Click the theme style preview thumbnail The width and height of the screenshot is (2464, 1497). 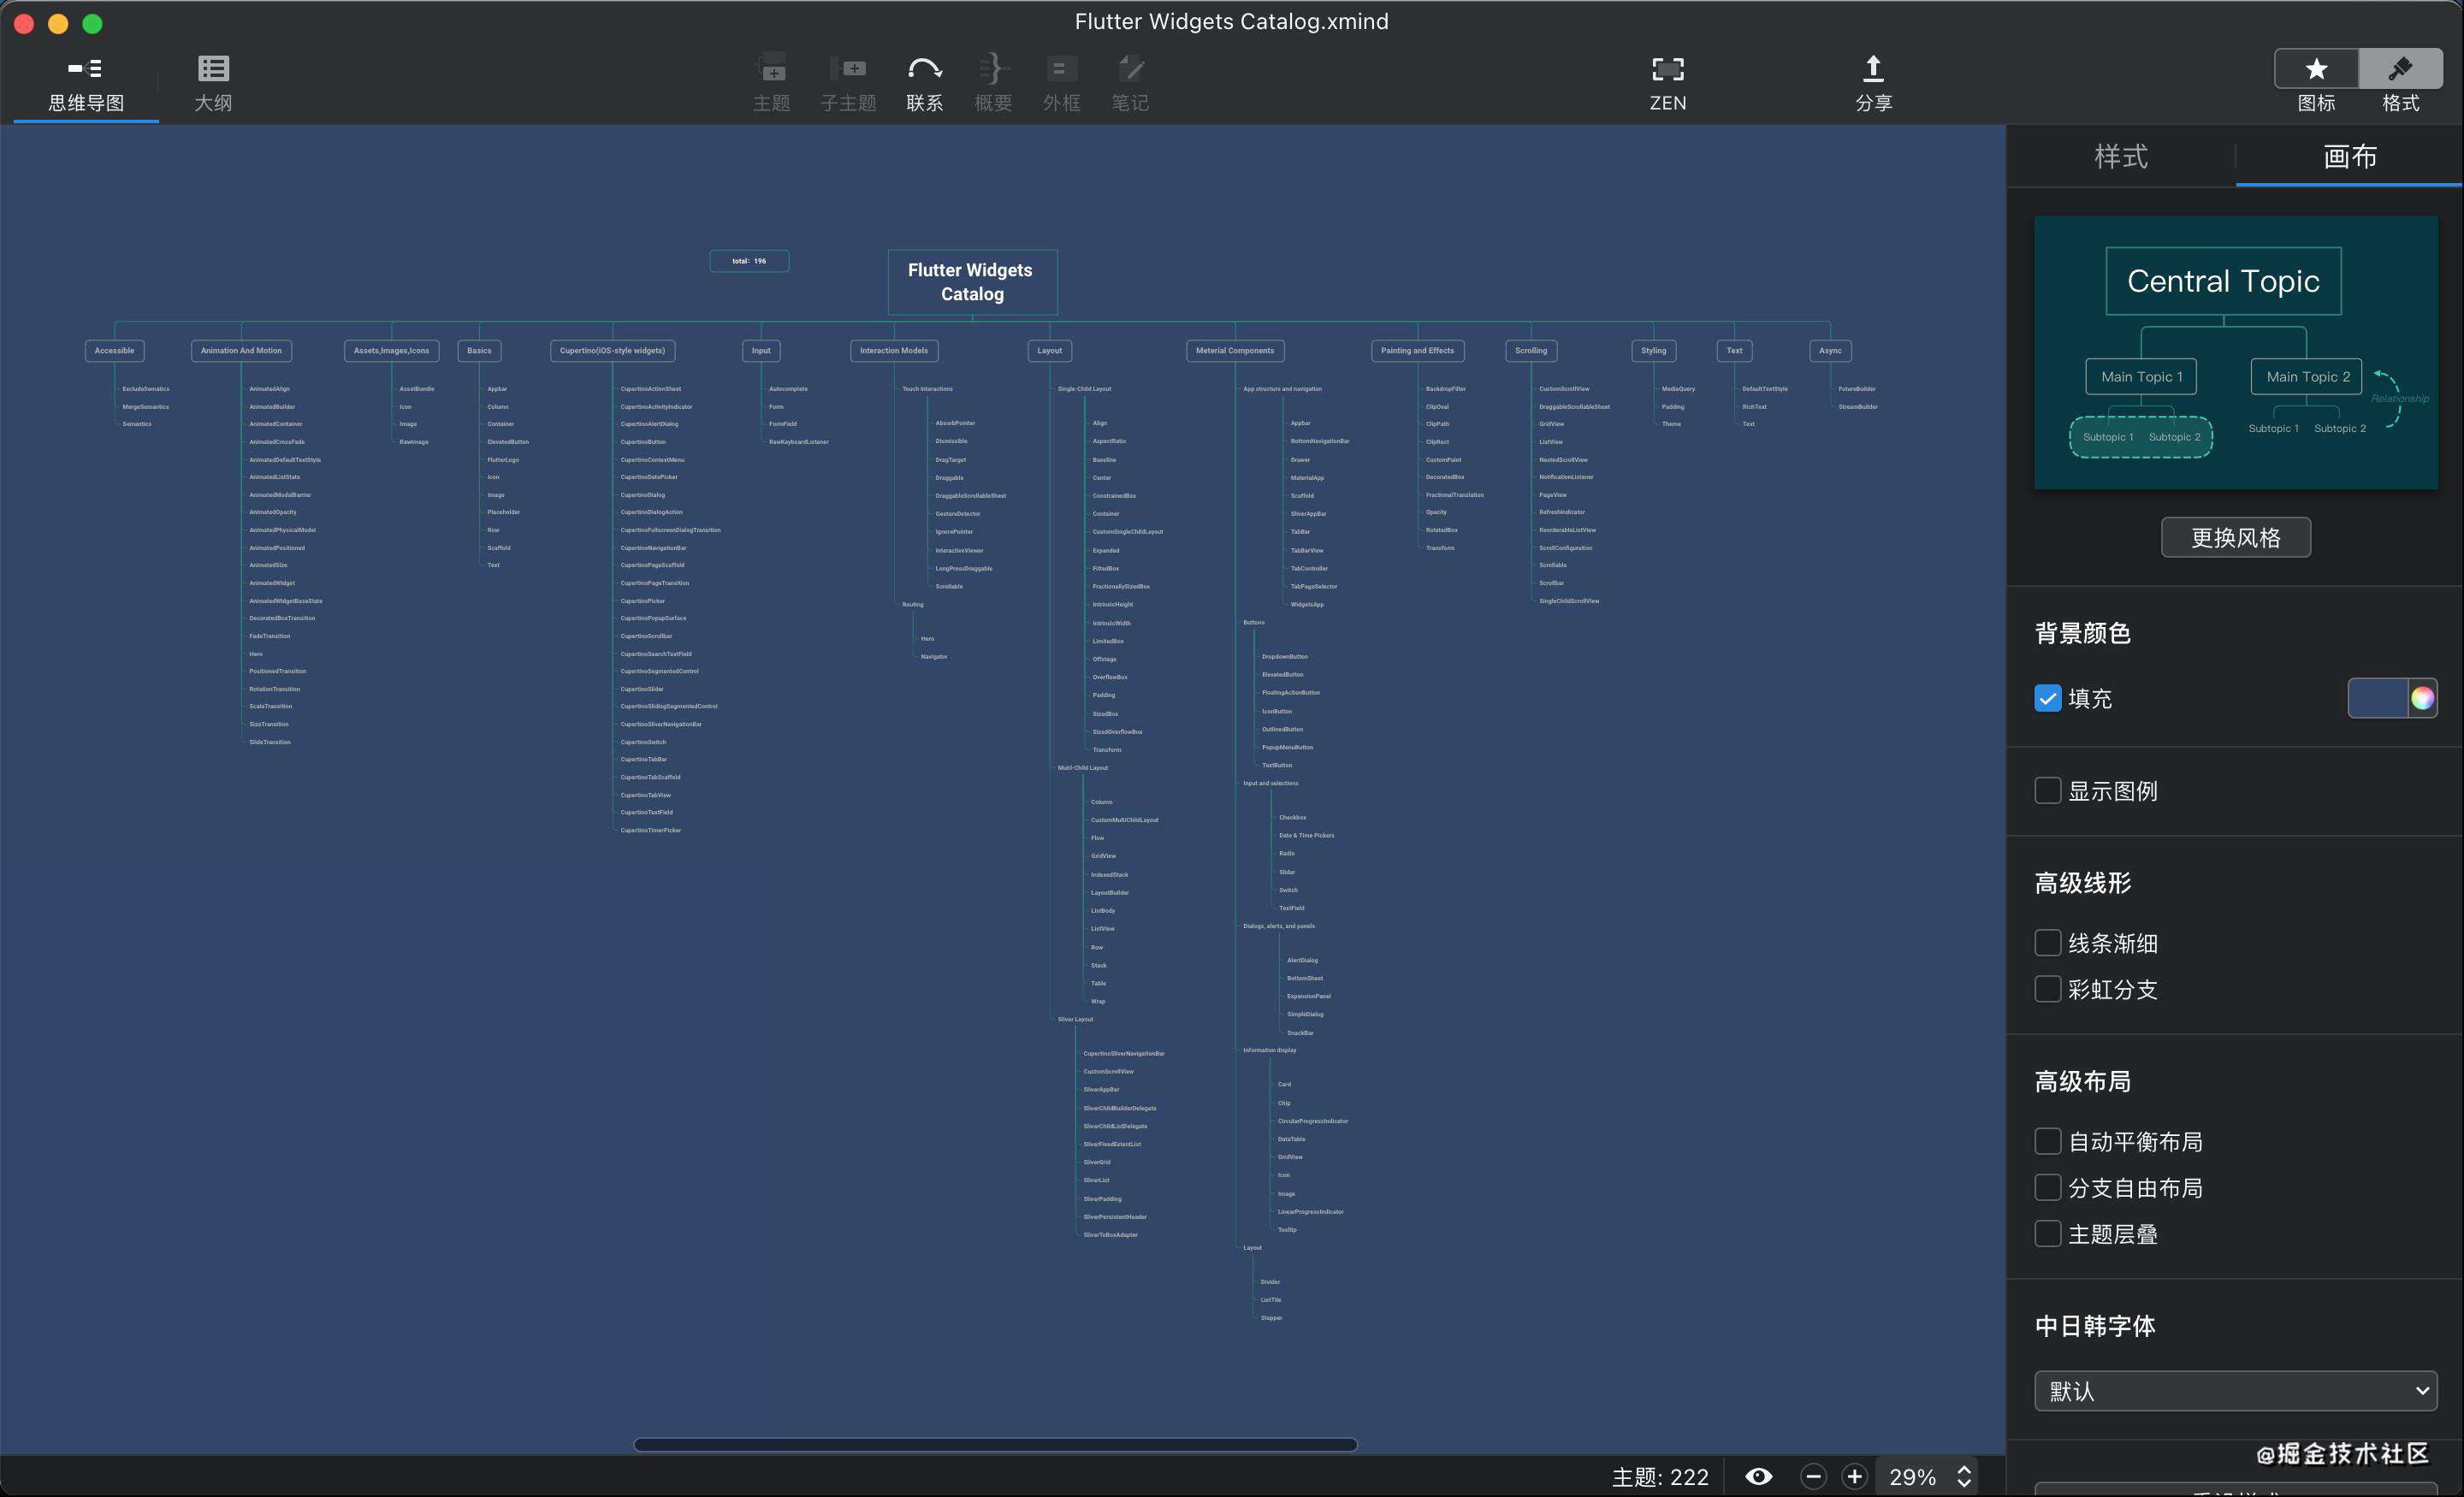tap(2235, 352)
